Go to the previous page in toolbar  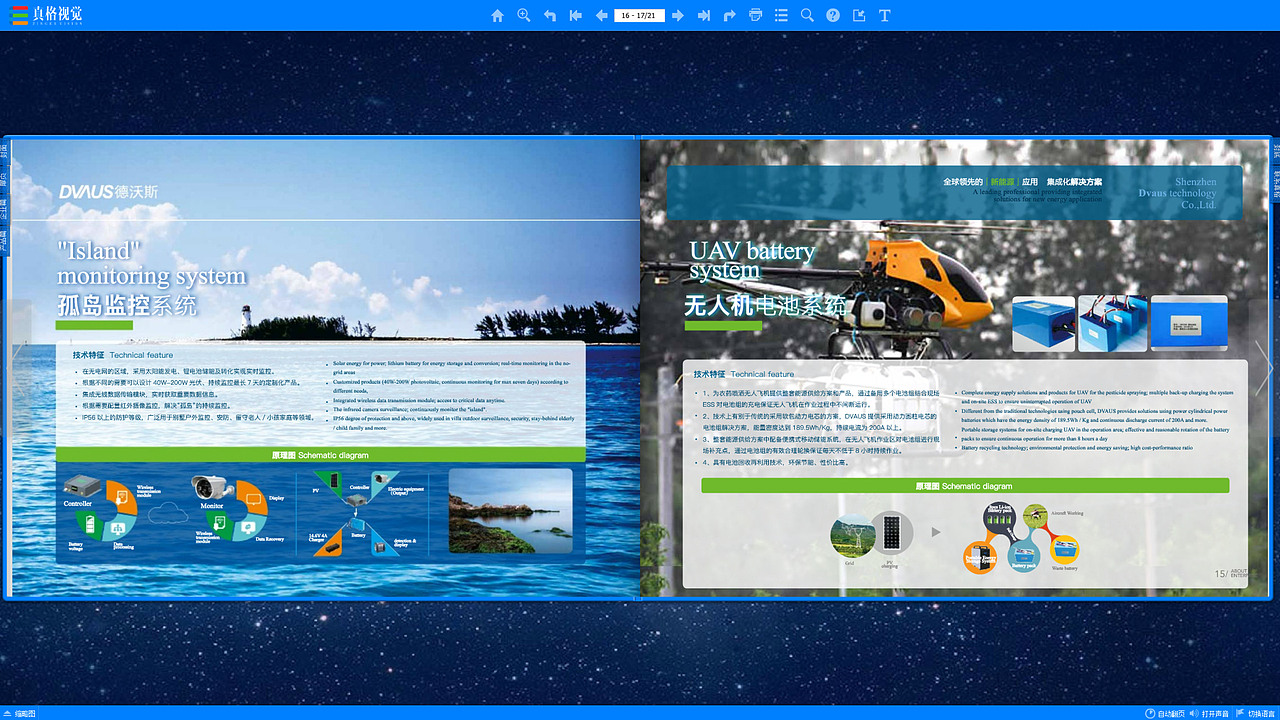coord(601,15)
